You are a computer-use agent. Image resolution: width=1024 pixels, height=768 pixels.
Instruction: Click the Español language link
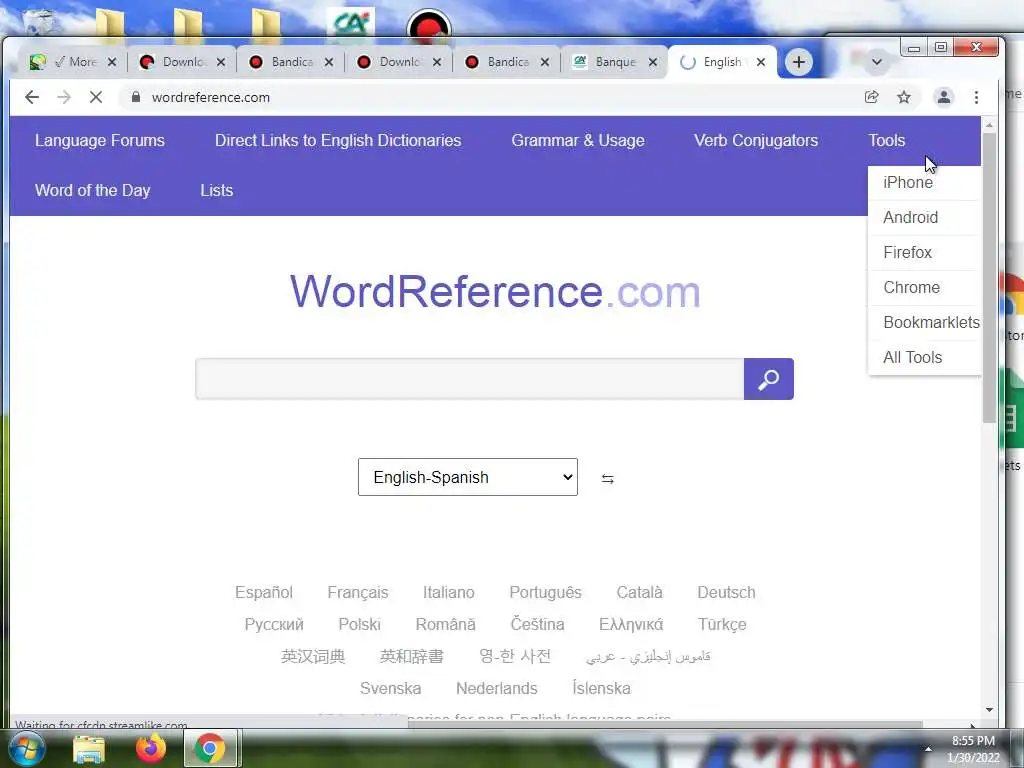[264, 592]
